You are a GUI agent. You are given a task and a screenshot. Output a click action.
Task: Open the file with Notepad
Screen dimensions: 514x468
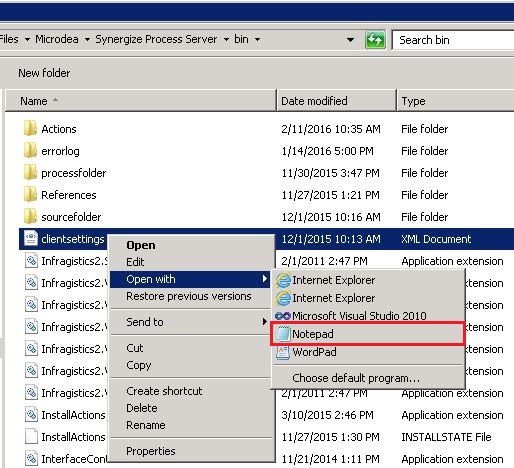click(367, 334)
